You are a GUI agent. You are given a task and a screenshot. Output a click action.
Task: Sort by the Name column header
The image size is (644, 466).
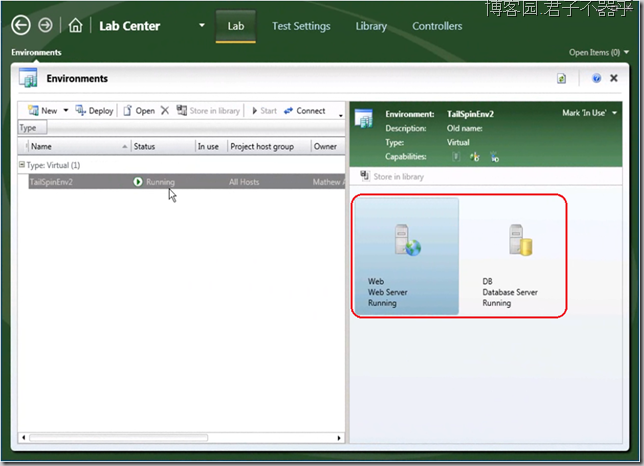point(78,147)
